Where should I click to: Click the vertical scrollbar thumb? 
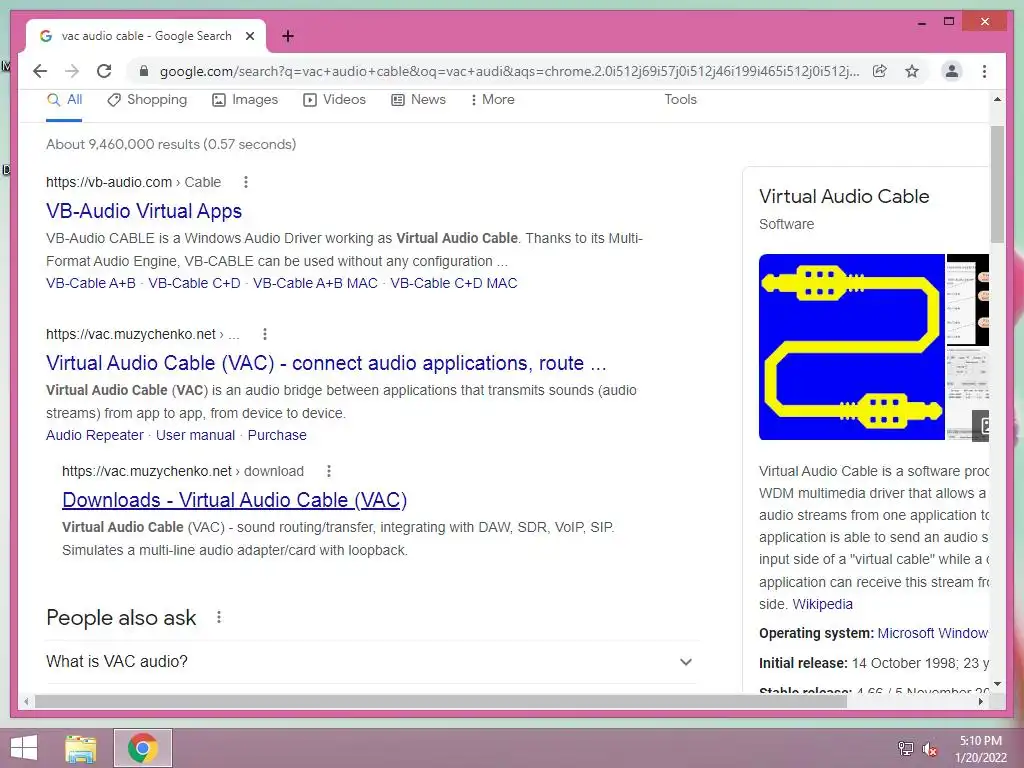click(x=997, y=184)
